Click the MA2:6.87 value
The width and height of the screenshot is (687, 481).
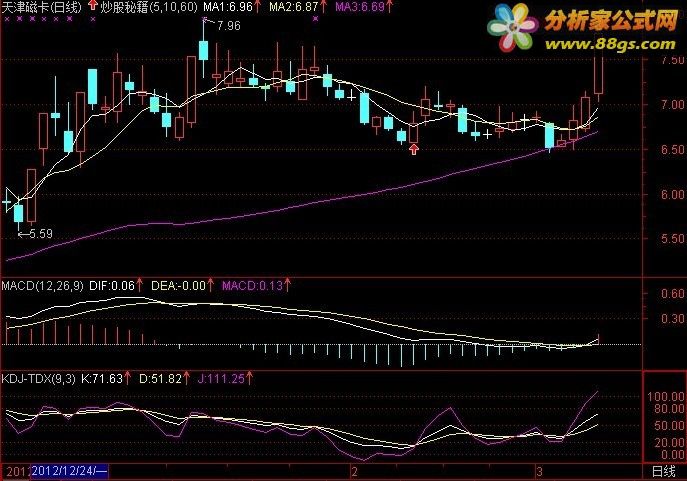[x=293, y=7]
